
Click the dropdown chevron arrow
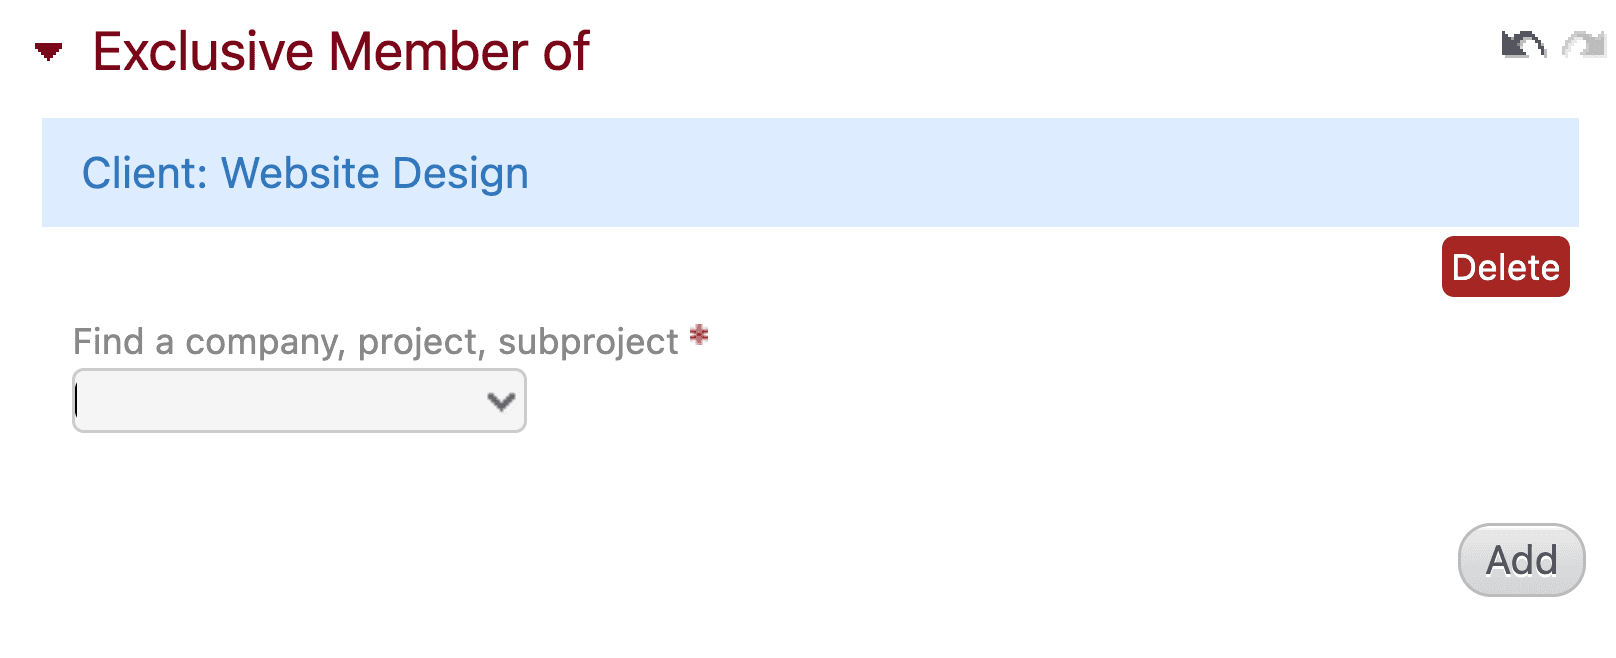tap(500, 401)
